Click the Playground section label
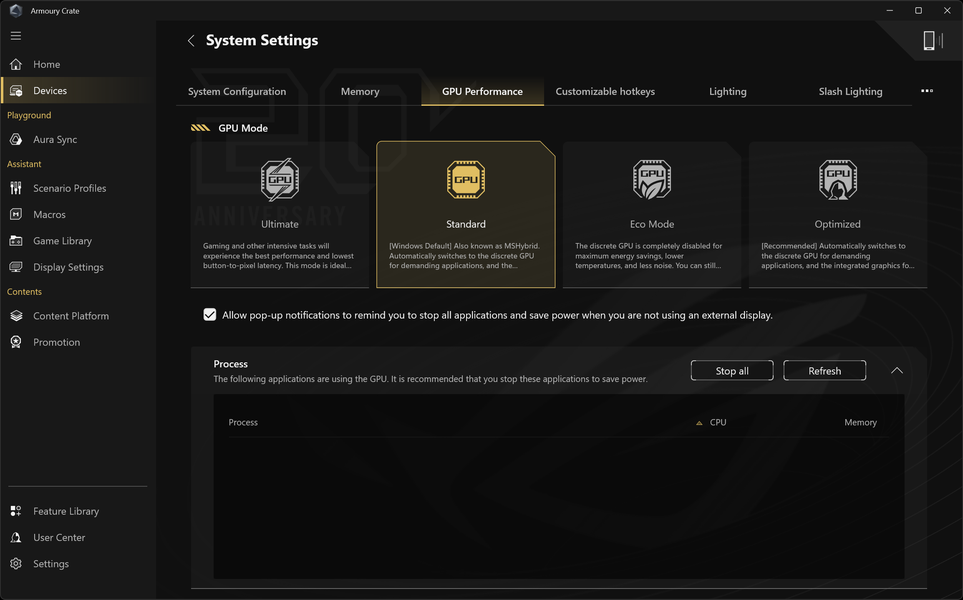 pyautogui.click(x=29, y=115)
